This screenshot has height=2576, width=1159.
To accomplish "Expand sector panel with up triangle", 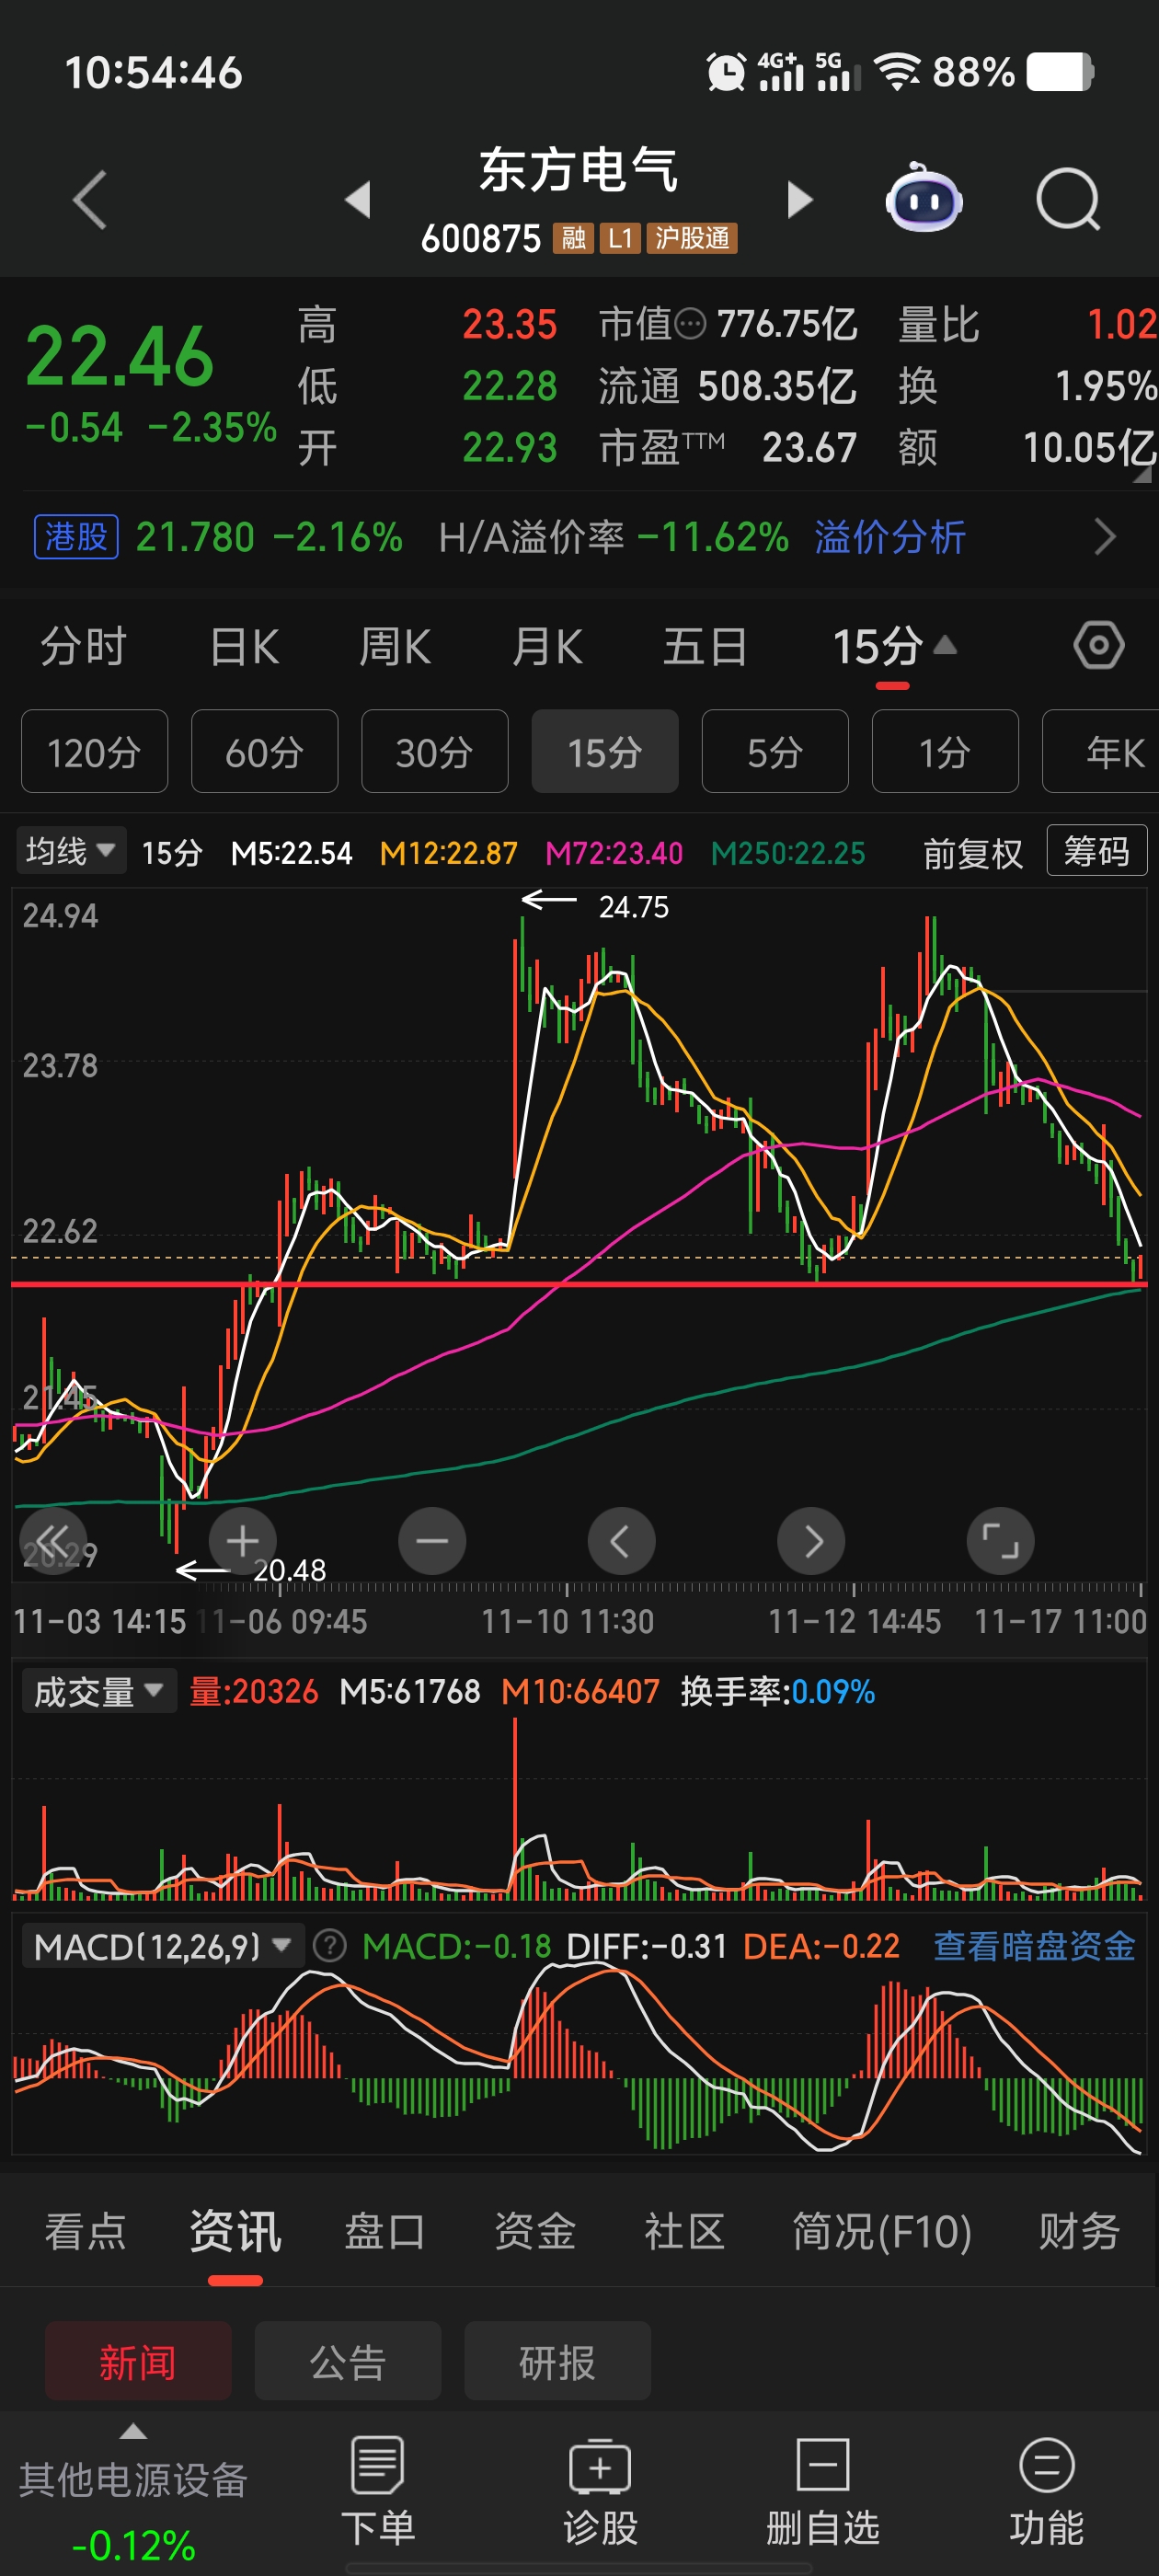I will tap(133, 2431).
